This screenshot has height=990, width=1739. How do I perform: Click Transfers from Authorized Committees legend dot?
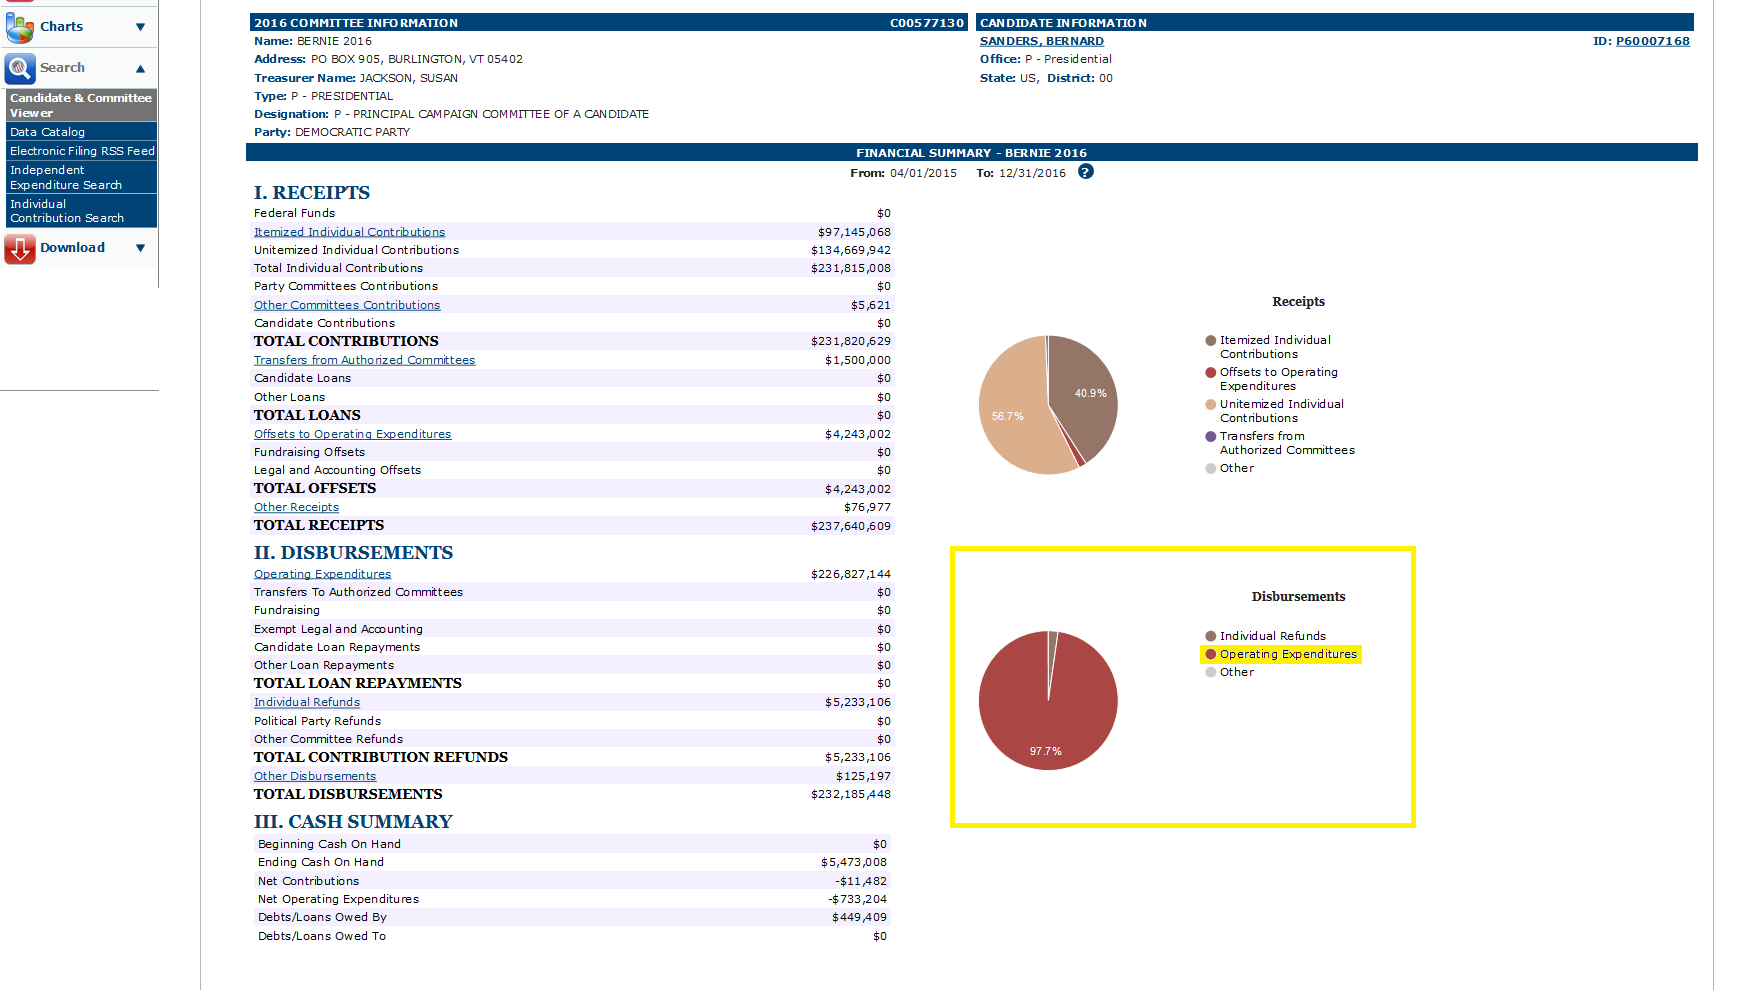click(x=1210, y=436)
